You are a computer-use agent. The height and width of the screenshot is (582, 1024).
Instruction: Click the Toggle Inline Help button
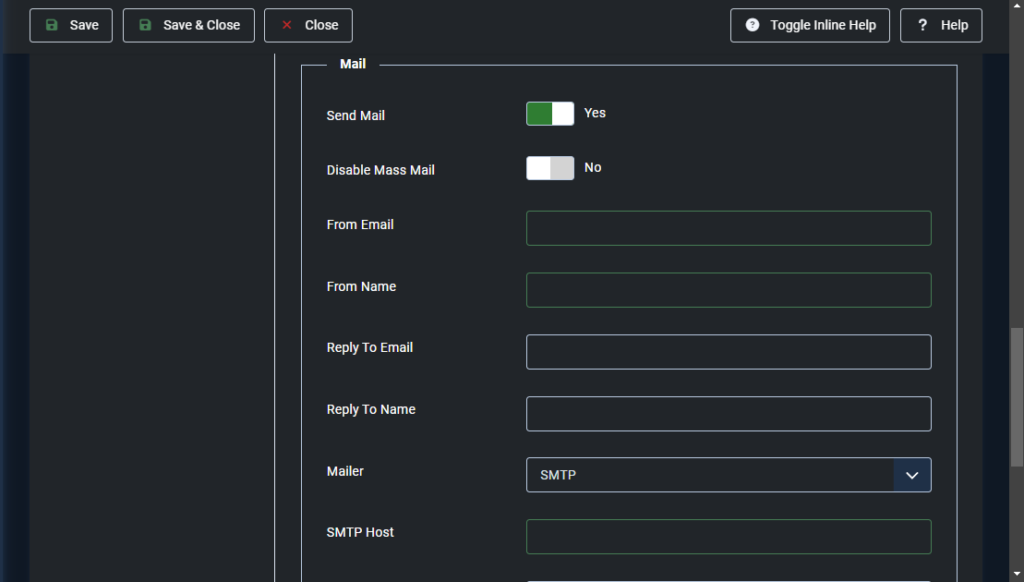coord(810,25)
